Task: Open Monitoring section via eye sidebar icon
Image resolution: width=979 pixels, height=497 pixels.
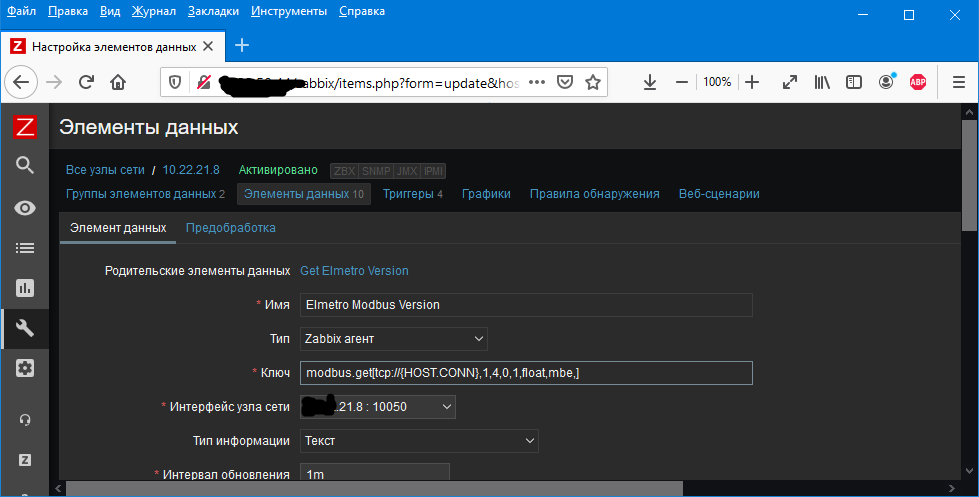Action: tap(25, 207)
